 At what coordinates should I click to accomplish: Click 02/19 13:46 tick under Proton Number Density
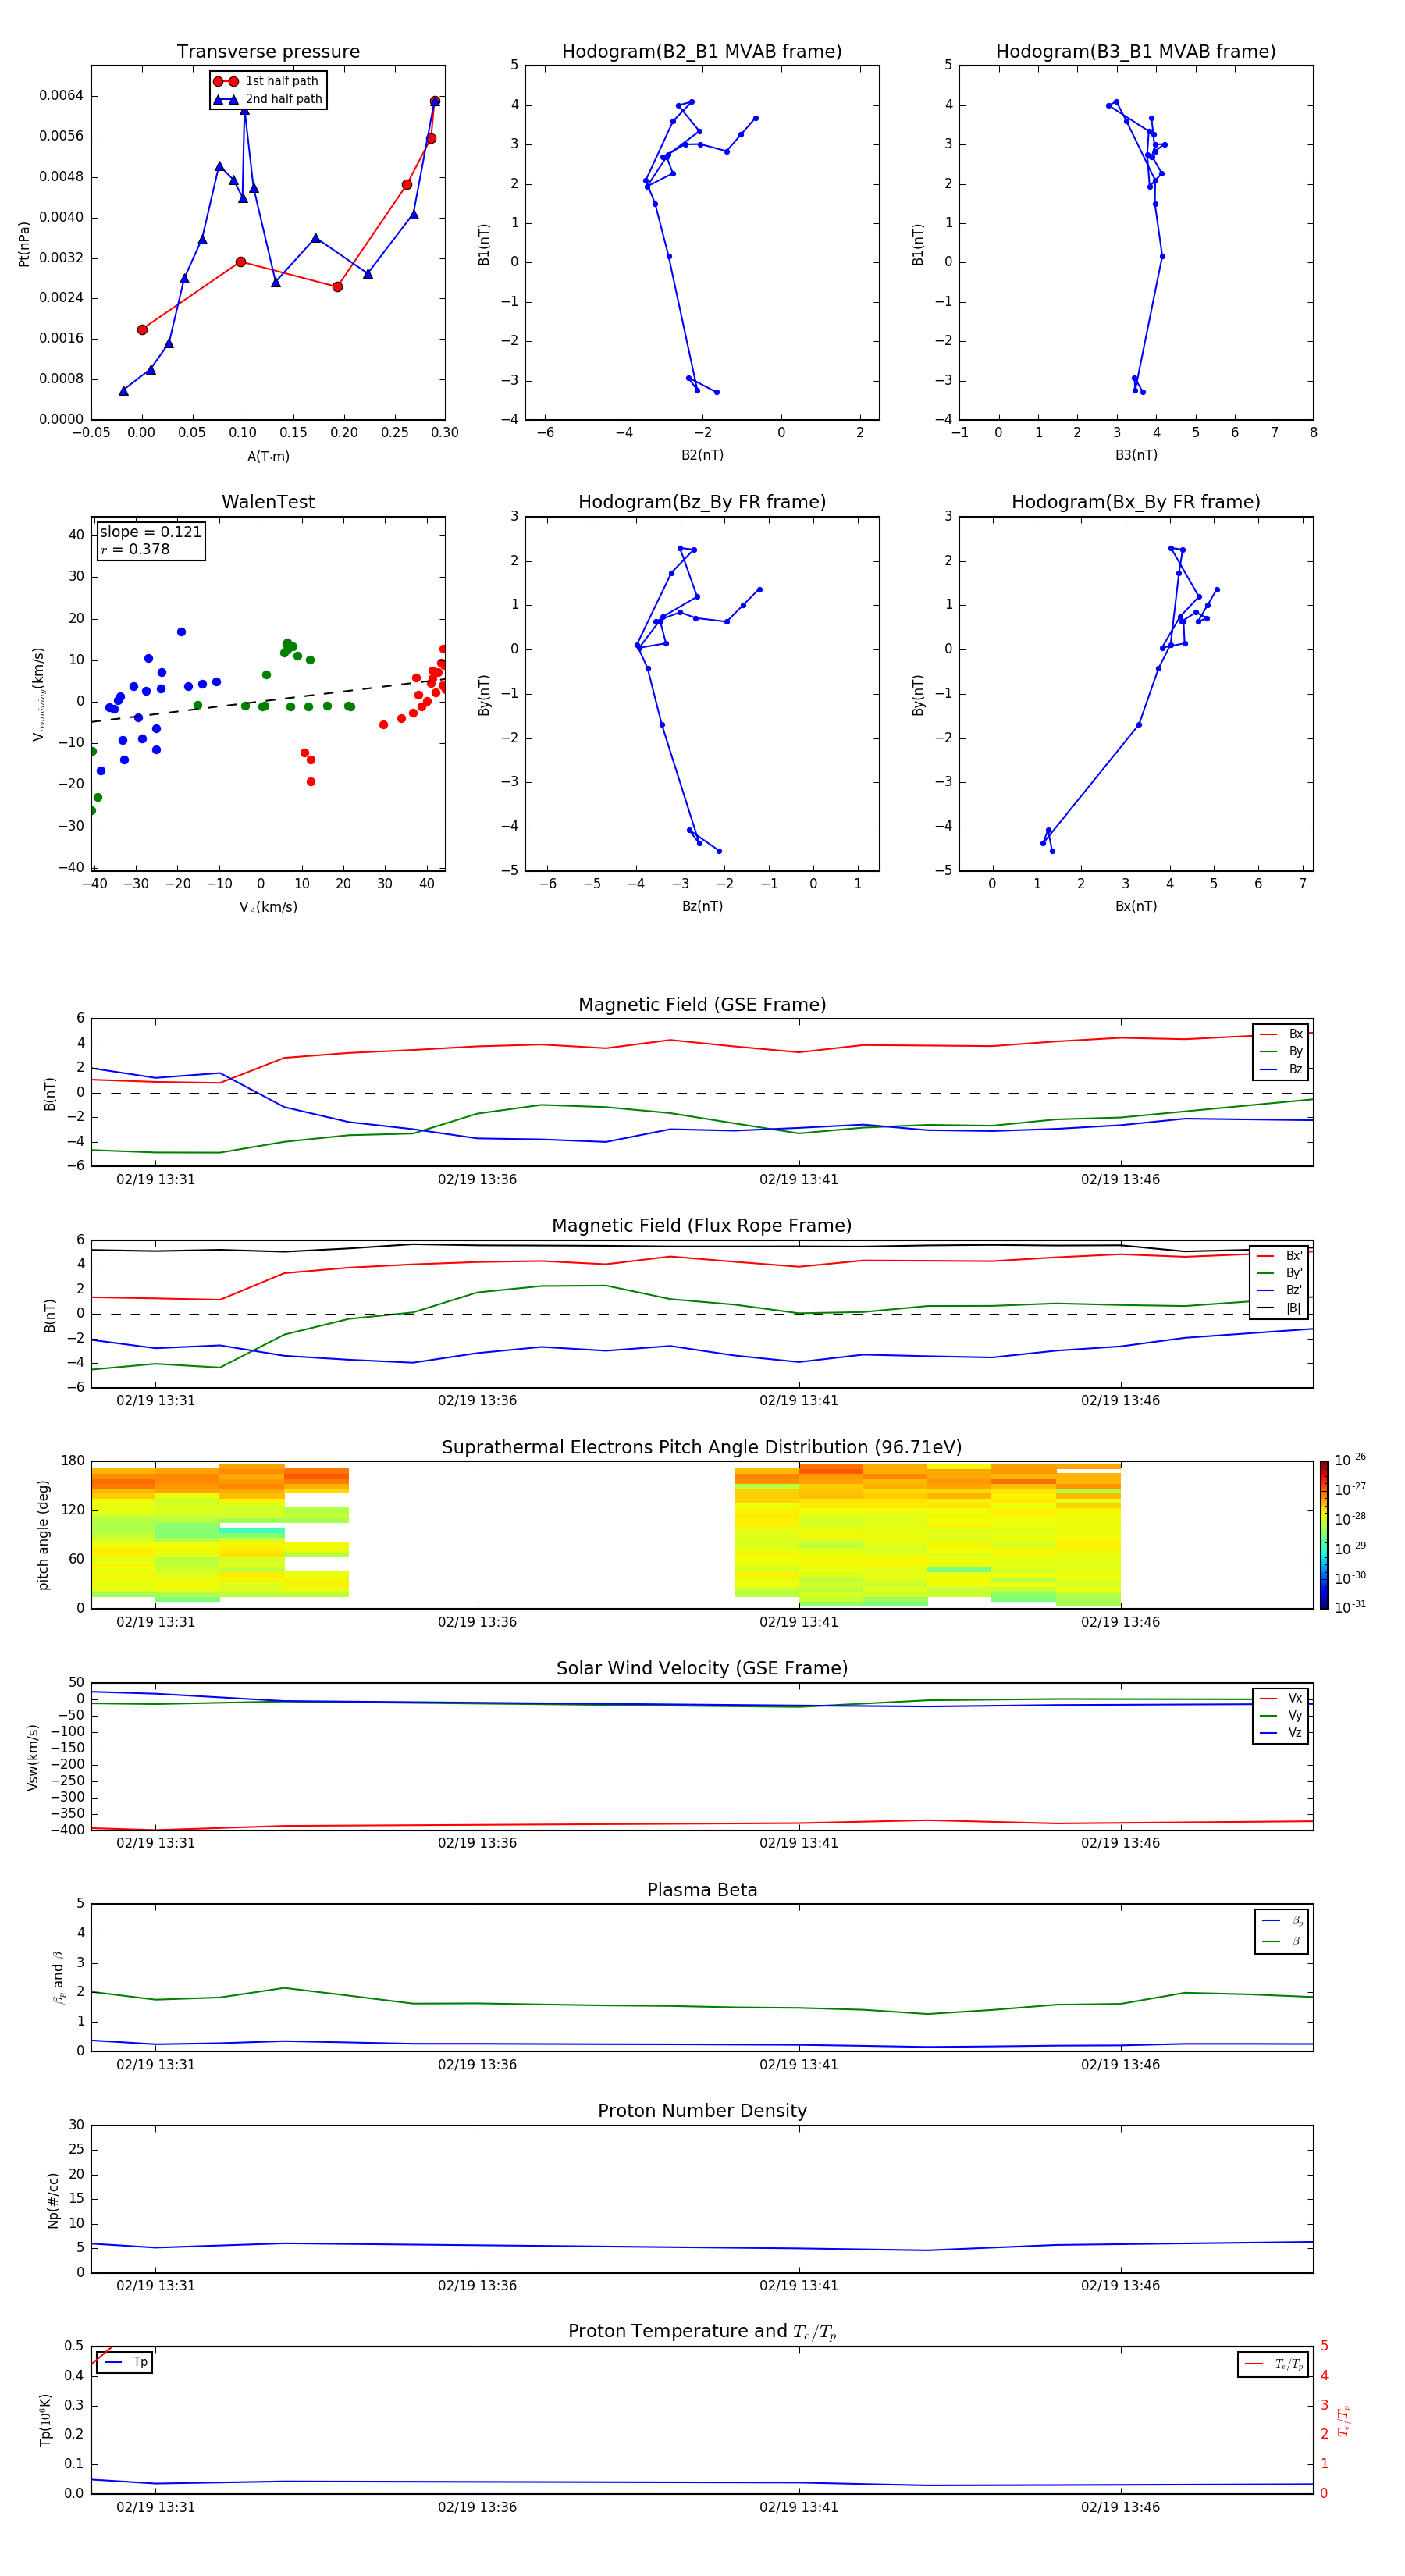click(1120, 2285)
